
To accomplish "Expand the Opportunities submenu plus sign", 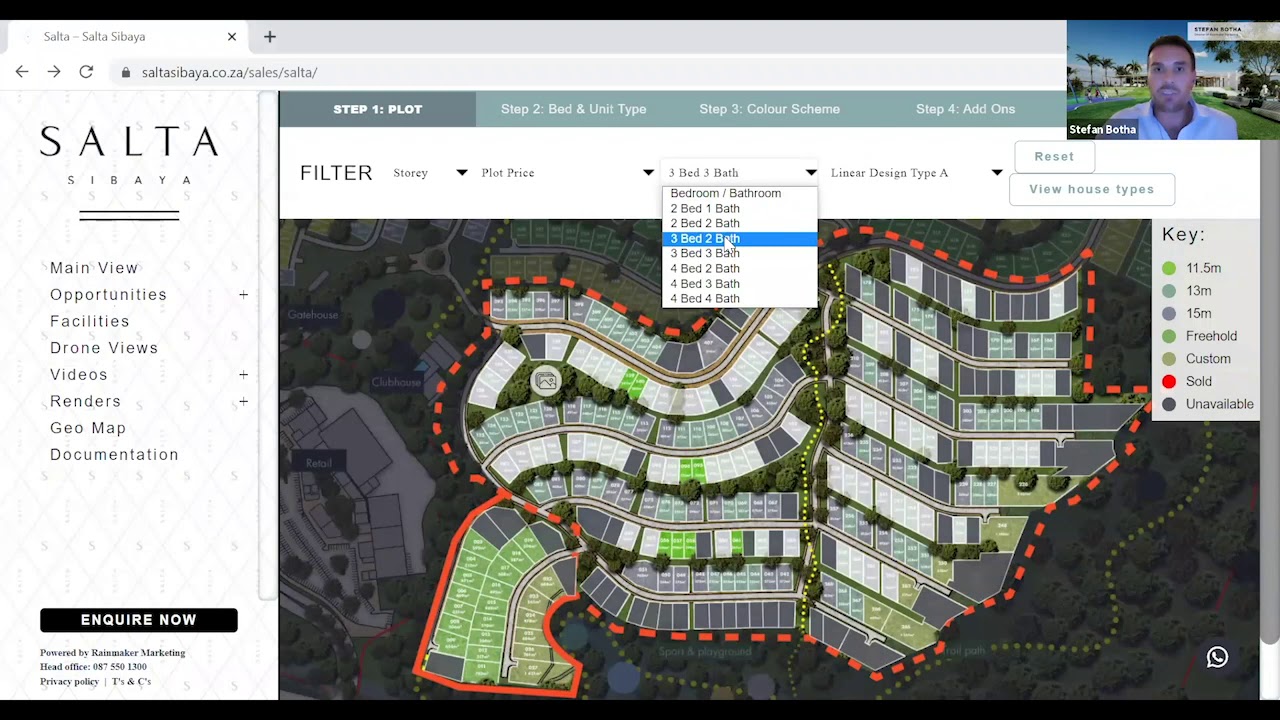I will click(243, 295).
